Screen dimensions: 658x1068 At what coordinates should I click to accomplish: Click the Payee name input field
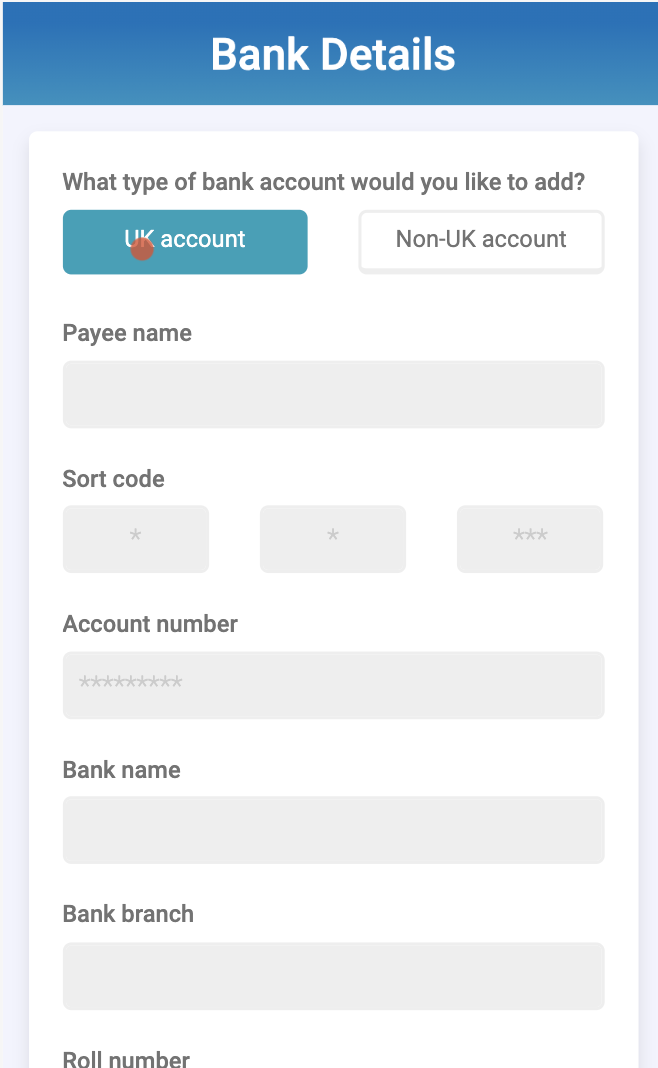coord(333,394)
